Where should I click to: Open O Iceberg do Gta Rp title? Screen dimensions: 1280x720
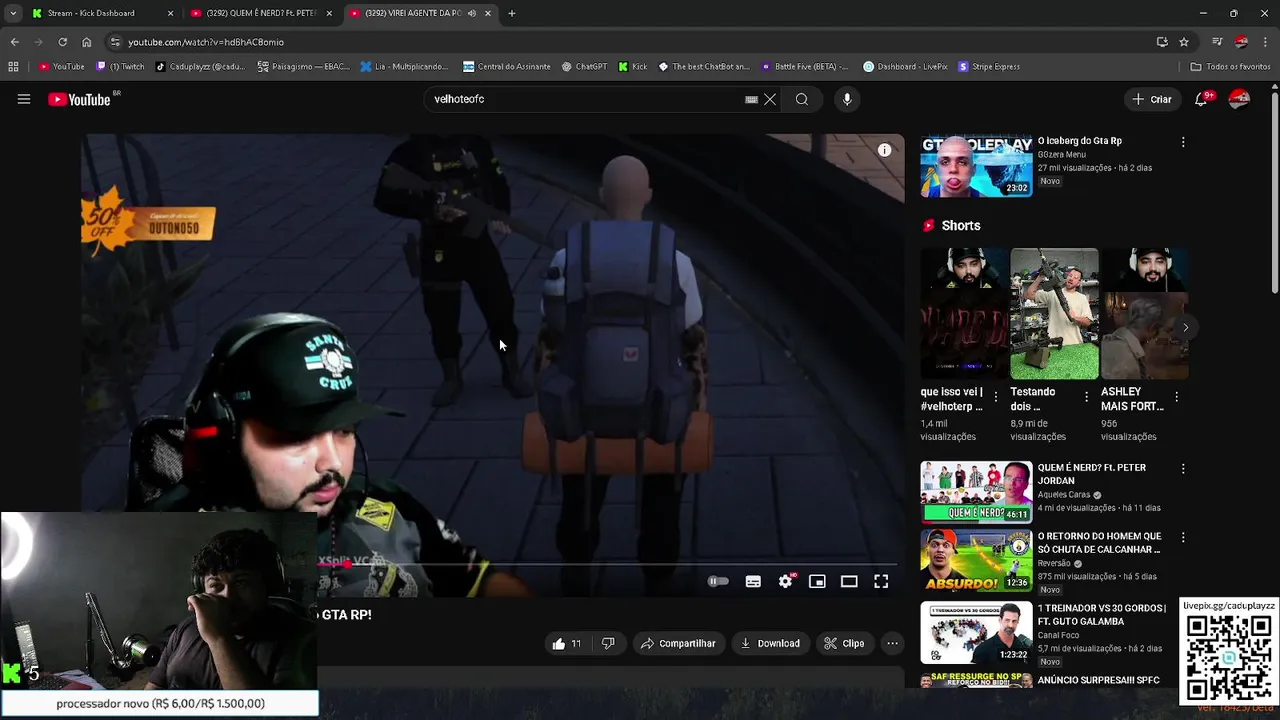1079,141
